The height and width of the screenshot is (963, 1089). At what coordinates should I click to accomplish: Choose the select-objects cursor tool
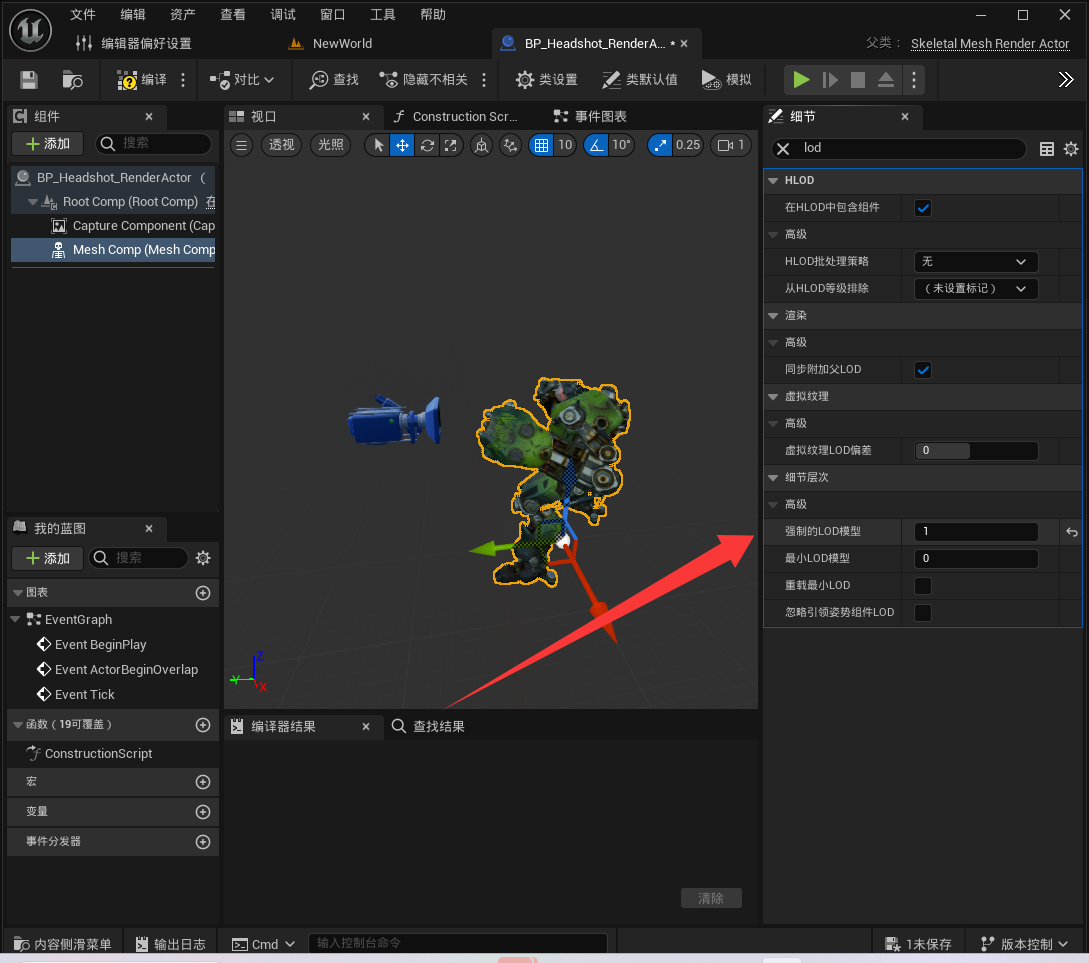(x=379, y=145)
